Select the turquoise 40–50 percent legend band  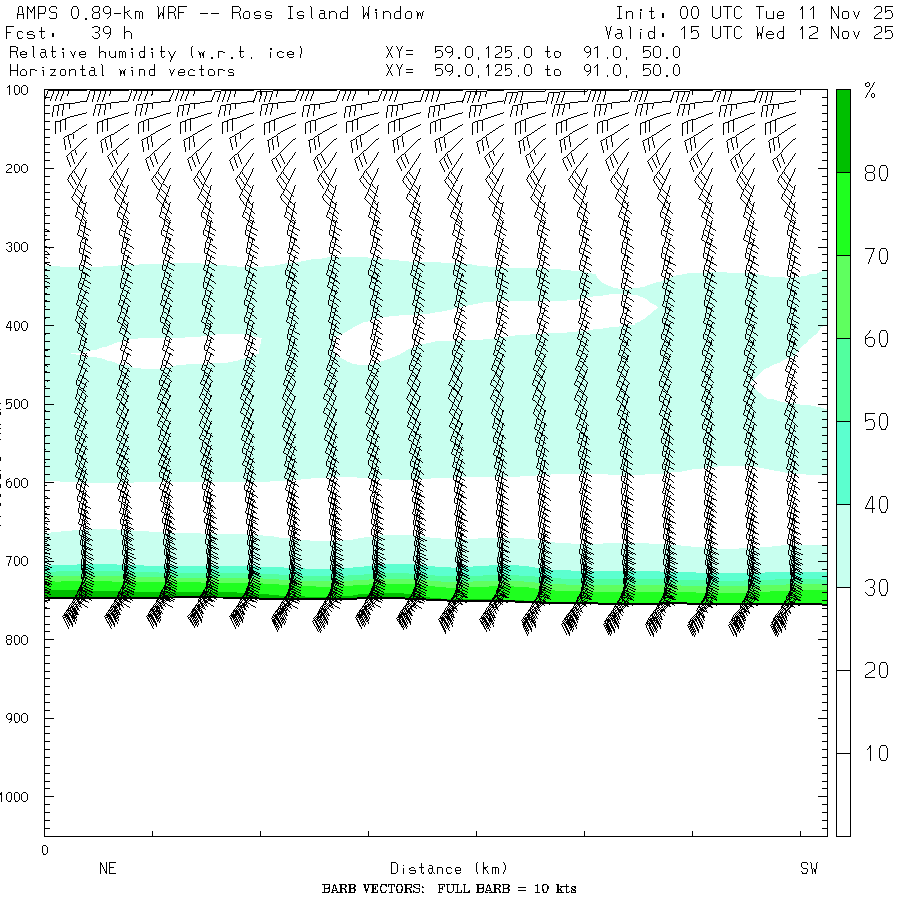click(843, 463)
